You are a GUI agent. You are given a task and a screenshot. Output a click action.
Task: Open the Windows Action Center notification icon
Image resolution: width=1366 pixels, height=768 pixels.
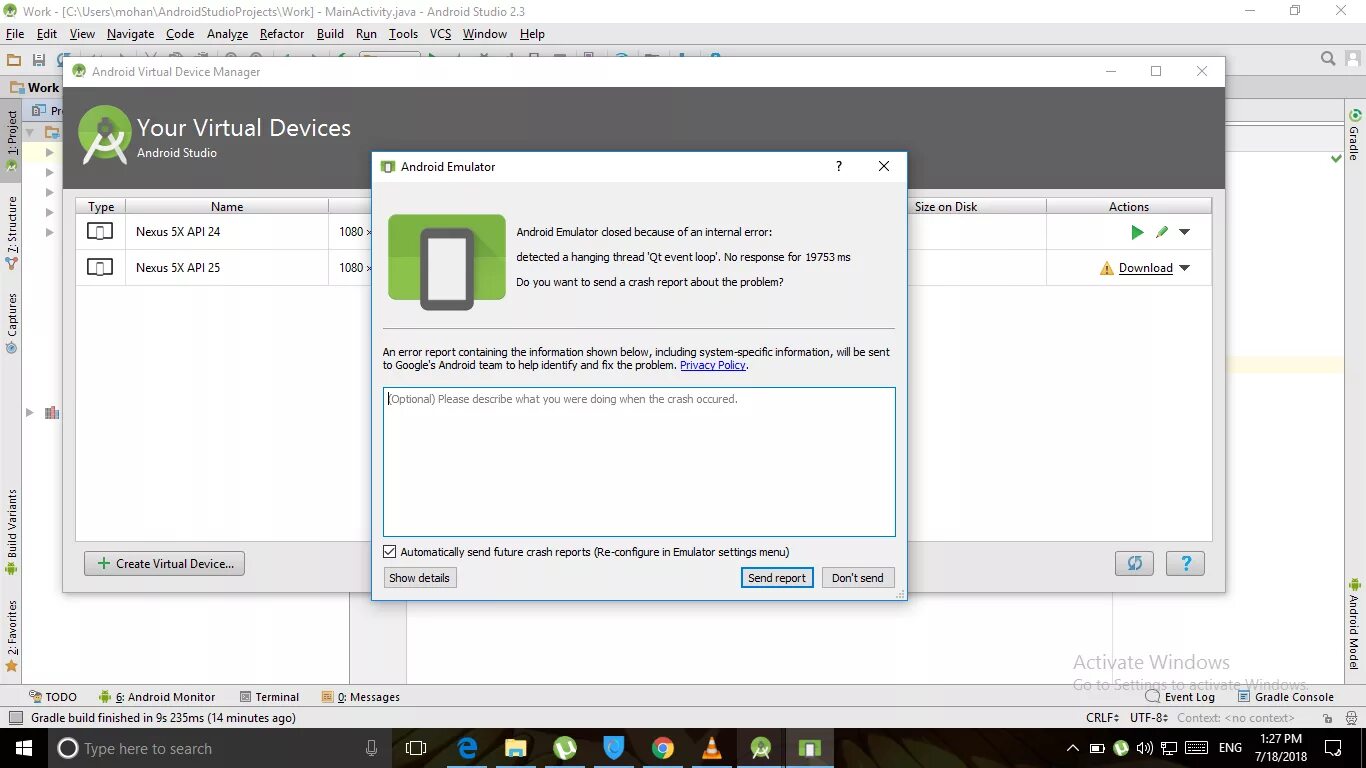click(x=1333, y=748)
